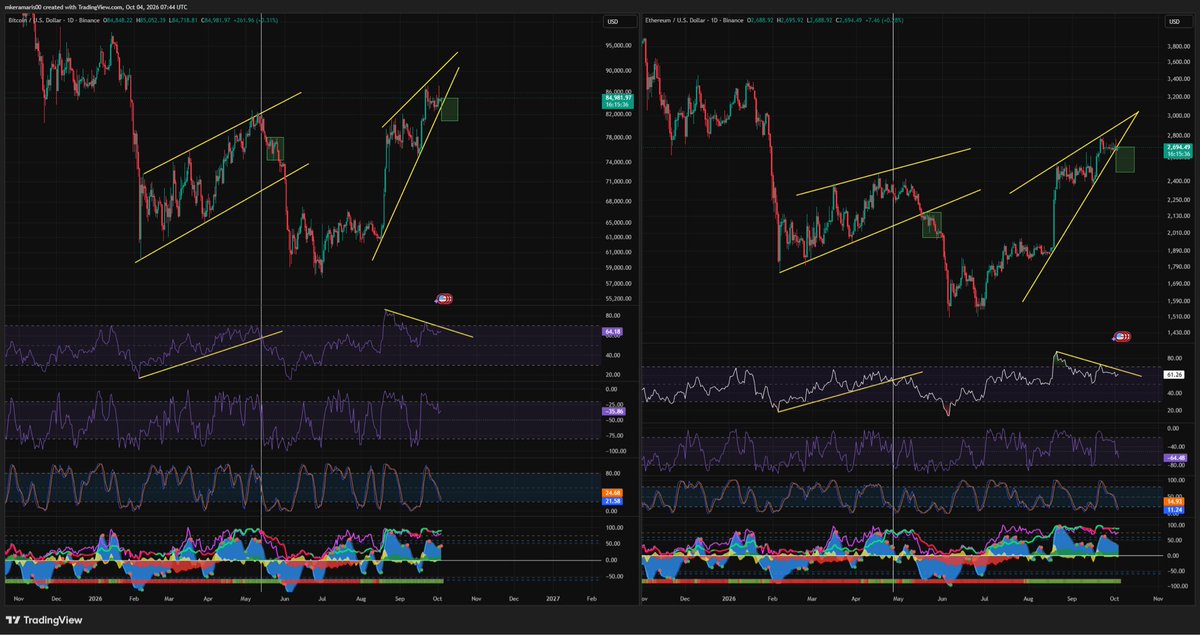
Task: Click the economic event flag icon on Bitcoin chart
Action: [x=444, y=298]
